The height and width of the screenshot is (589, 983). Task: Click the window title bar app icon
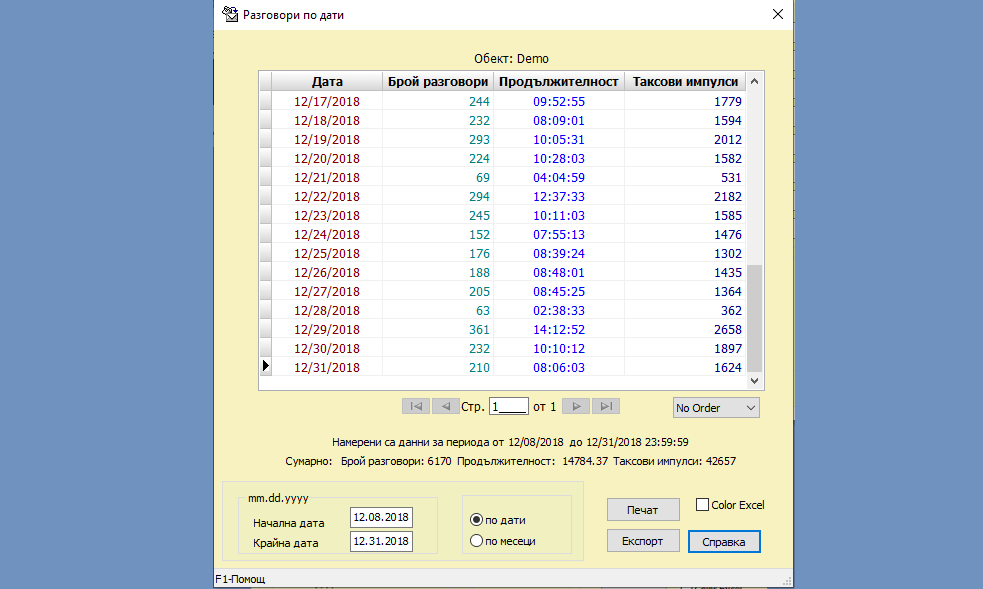pyautogui.click(x=230, y=14)
